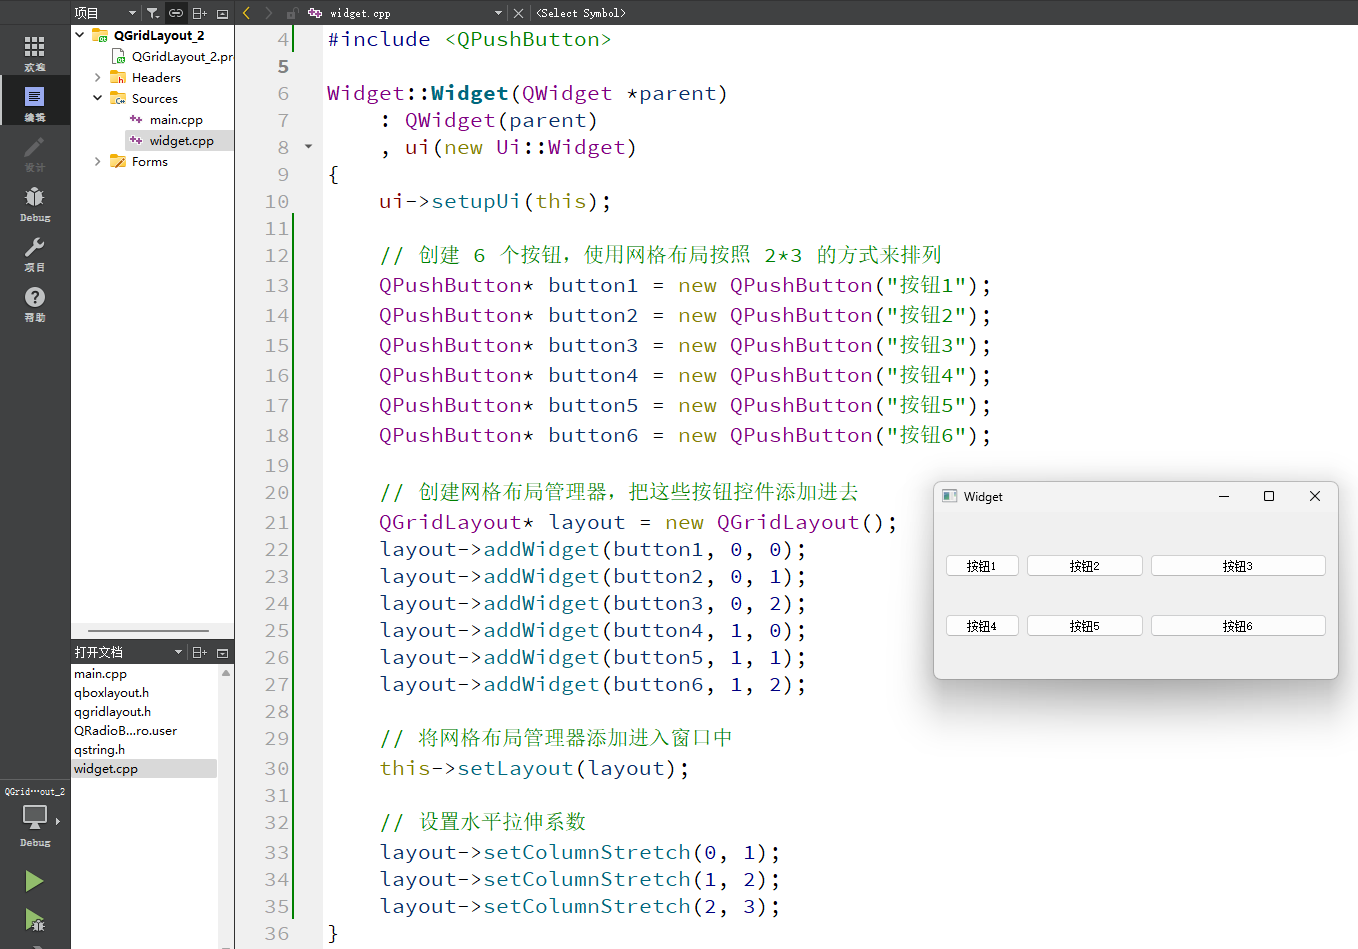The height and width of the screenshot is (949, 1358).
Task: Start debugging with the lower play icon
Action: 33,920
